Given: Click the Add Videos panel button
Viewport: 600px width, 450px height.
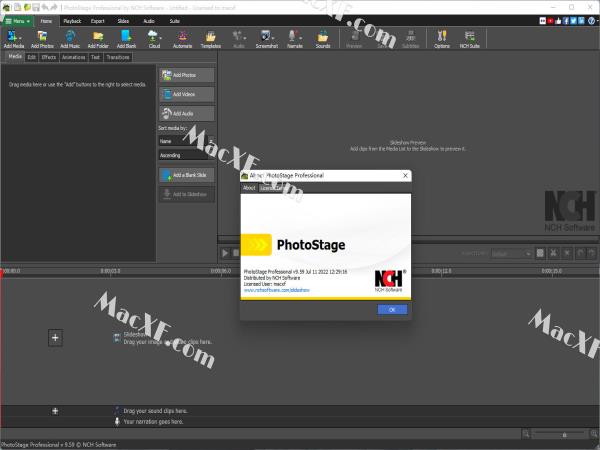Looking at the screenshot, I should [187, 94].
